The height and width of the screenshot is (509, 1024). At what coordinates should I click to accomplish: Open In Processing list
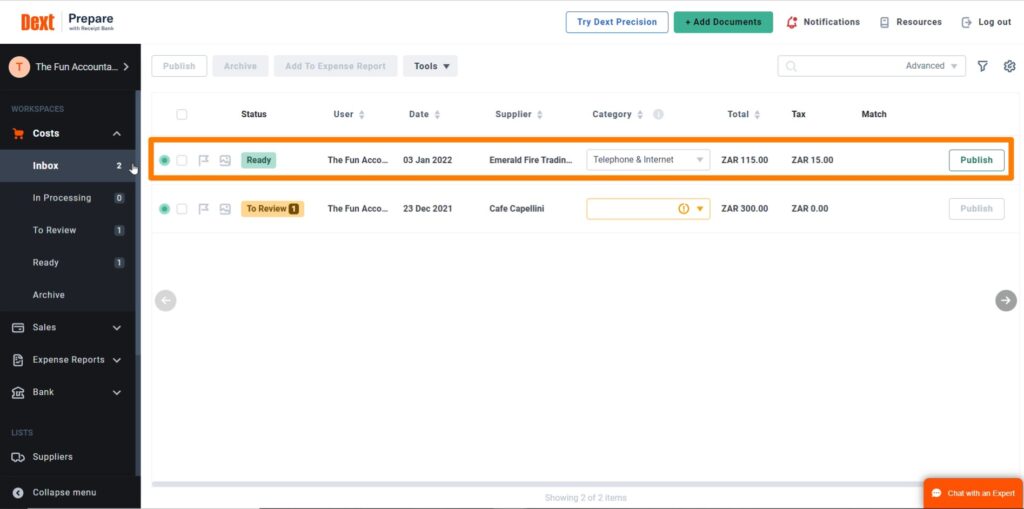tap(68, 198)
